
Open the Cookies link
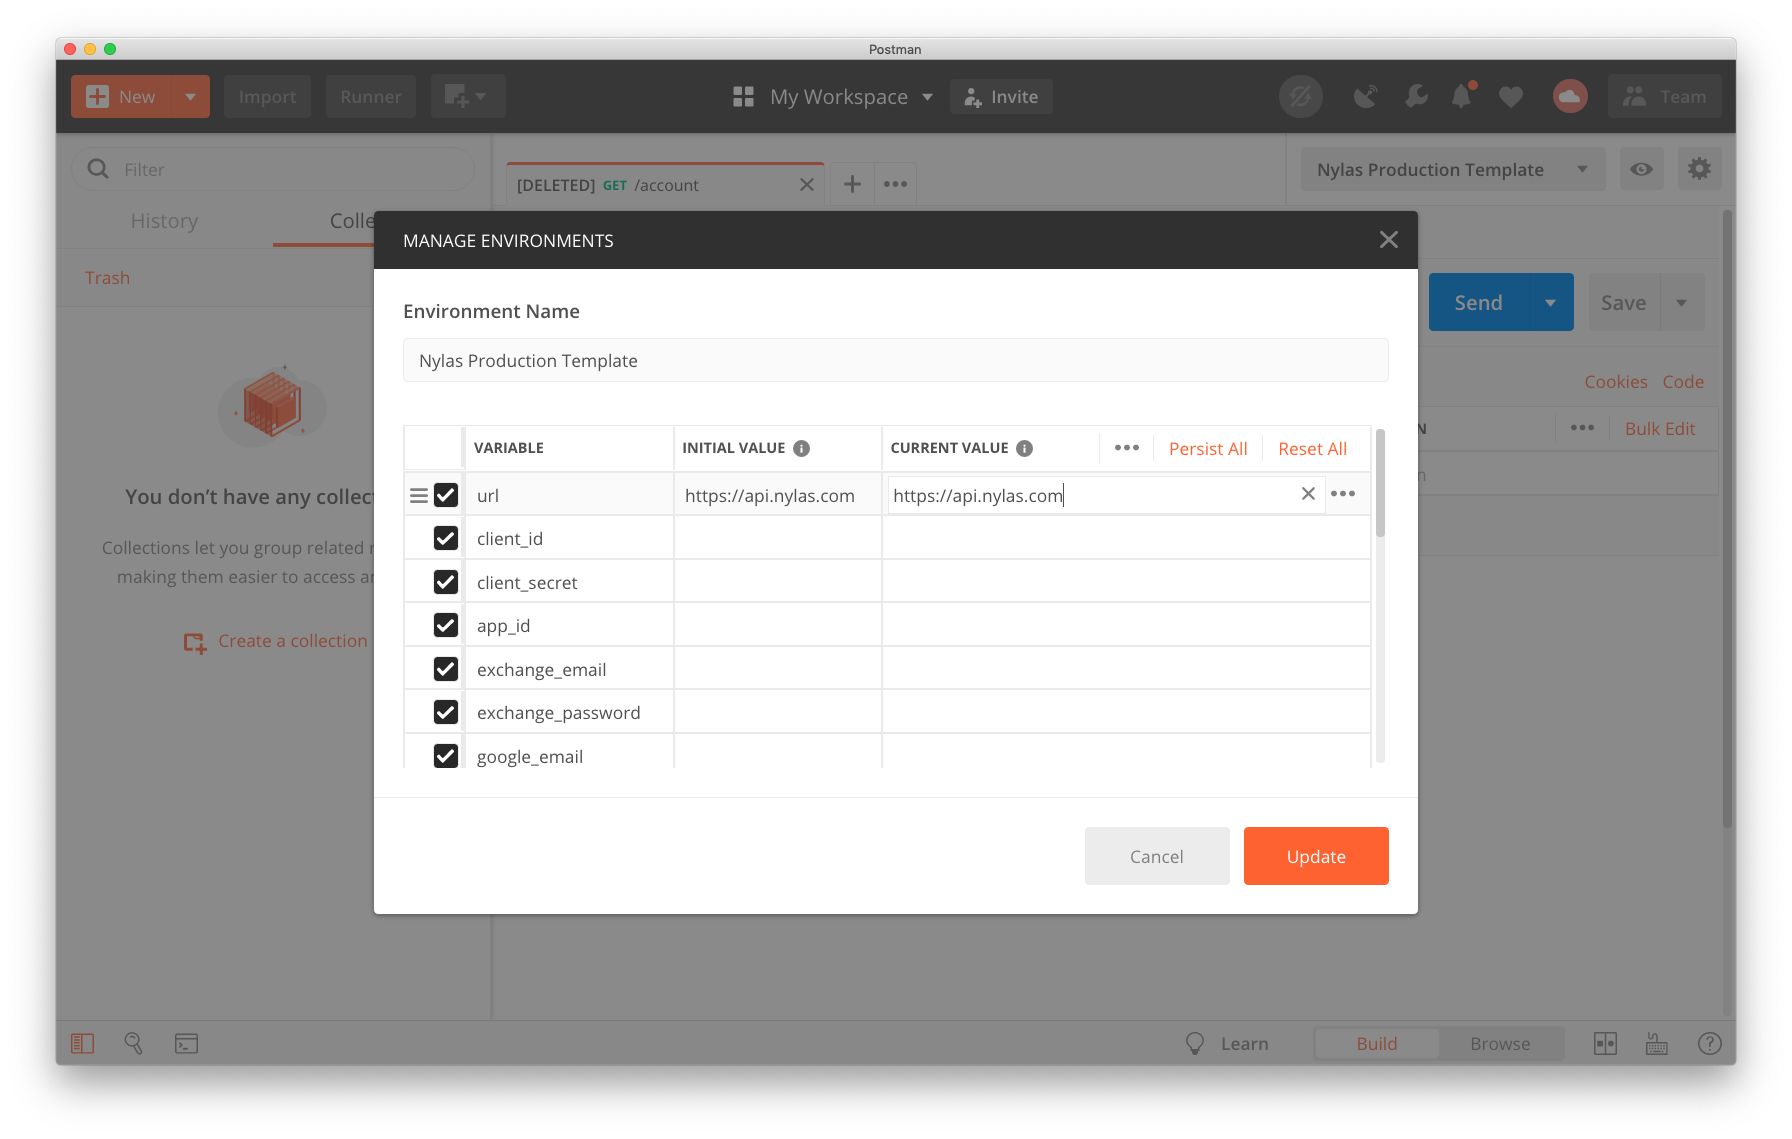pos(1615,382)
